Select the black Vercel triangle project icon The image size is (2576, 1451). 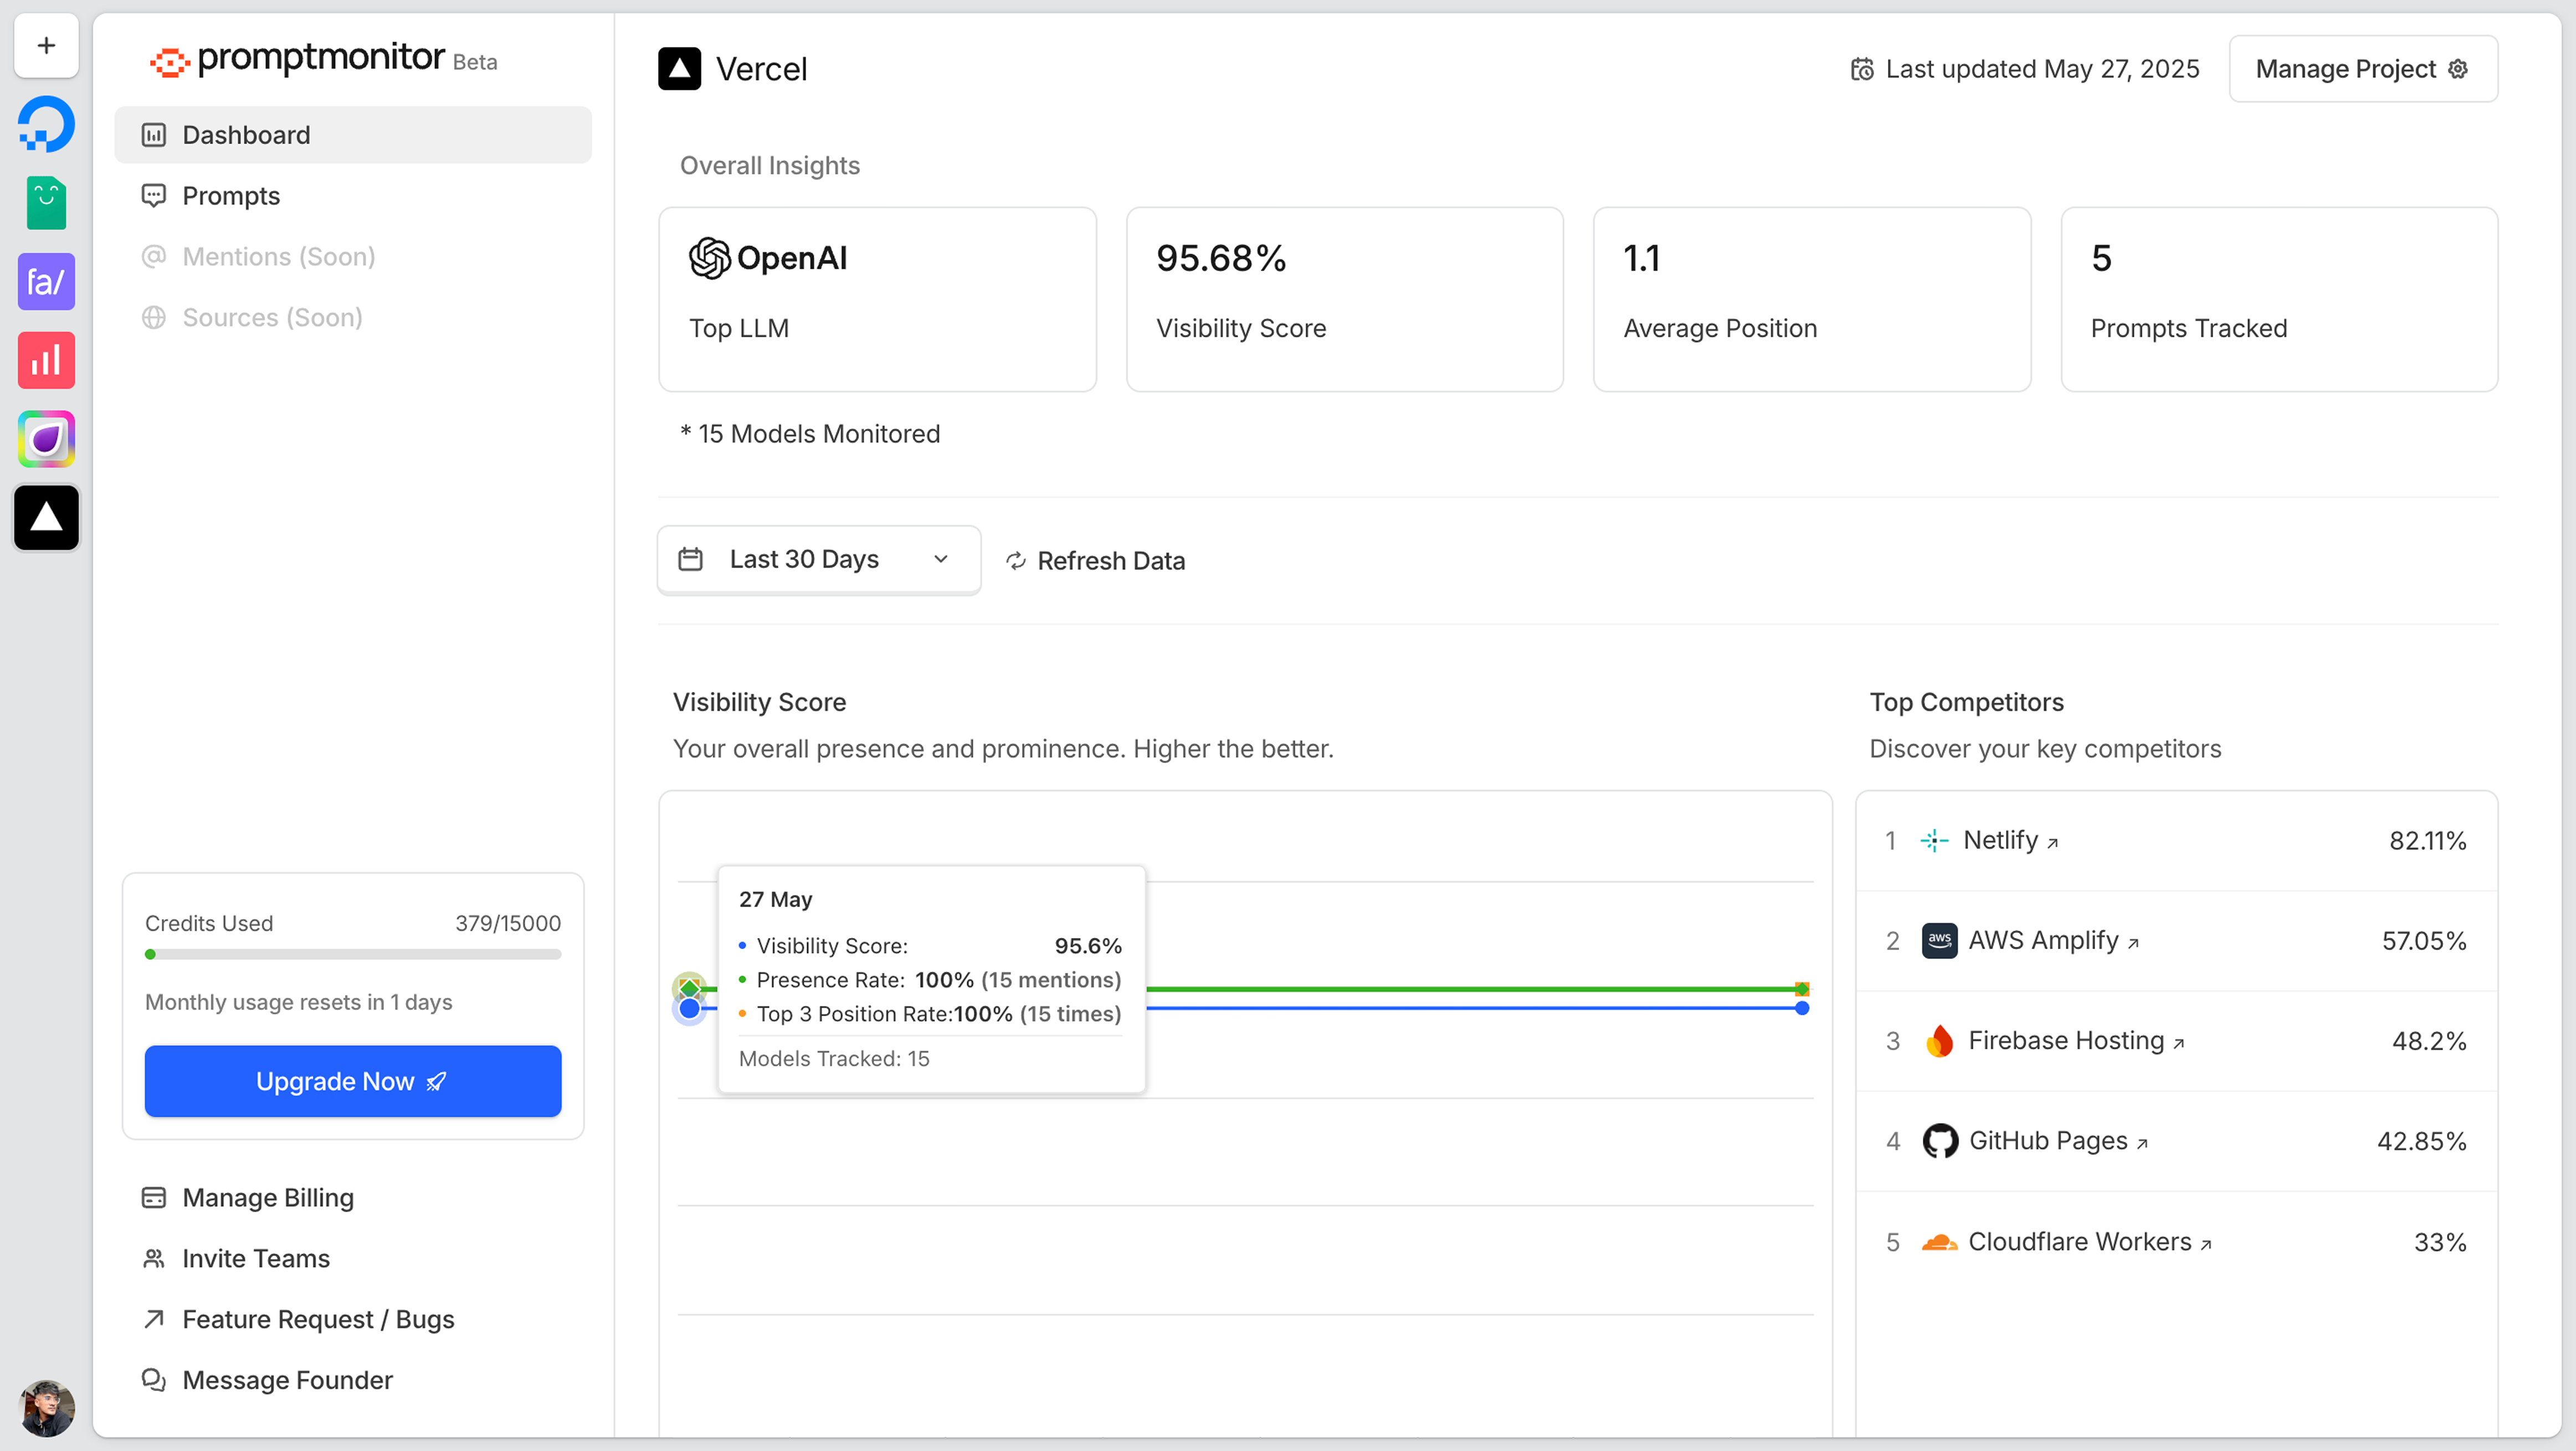[x=46, y=518]
